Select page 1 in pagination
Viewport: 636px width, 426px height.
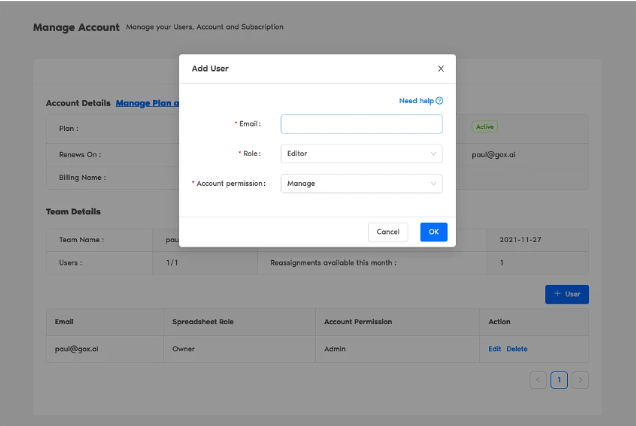click(559, 380)
